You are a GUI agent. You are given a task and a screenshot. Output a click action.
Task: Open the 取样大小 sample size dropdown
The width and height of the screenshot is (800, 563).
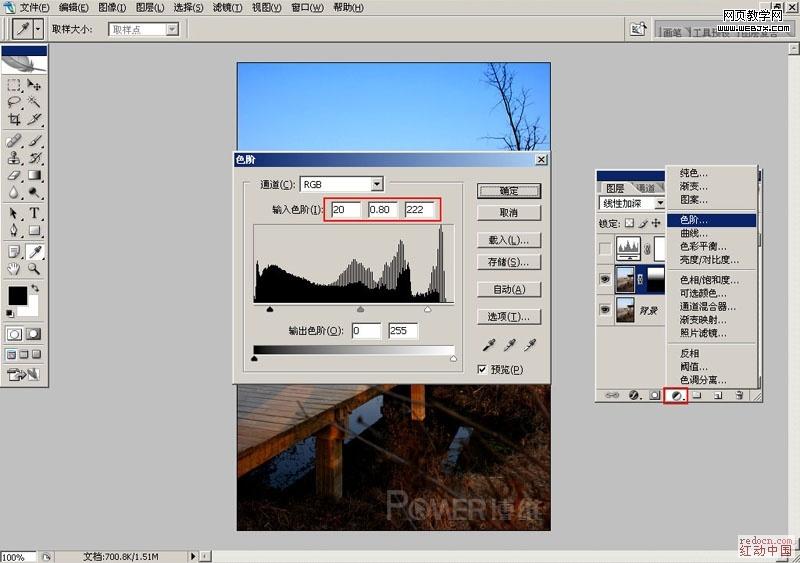coord(172,29)
